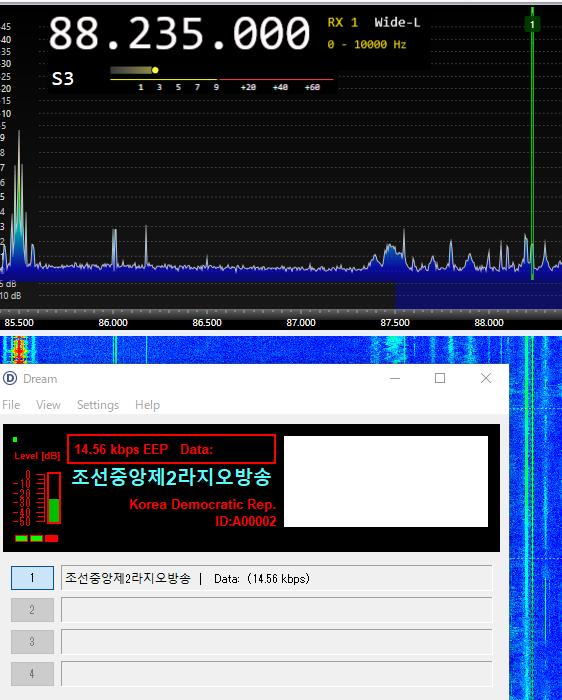
Task: Click the Dream application logo icon
Action: click(x=10, y=379)
